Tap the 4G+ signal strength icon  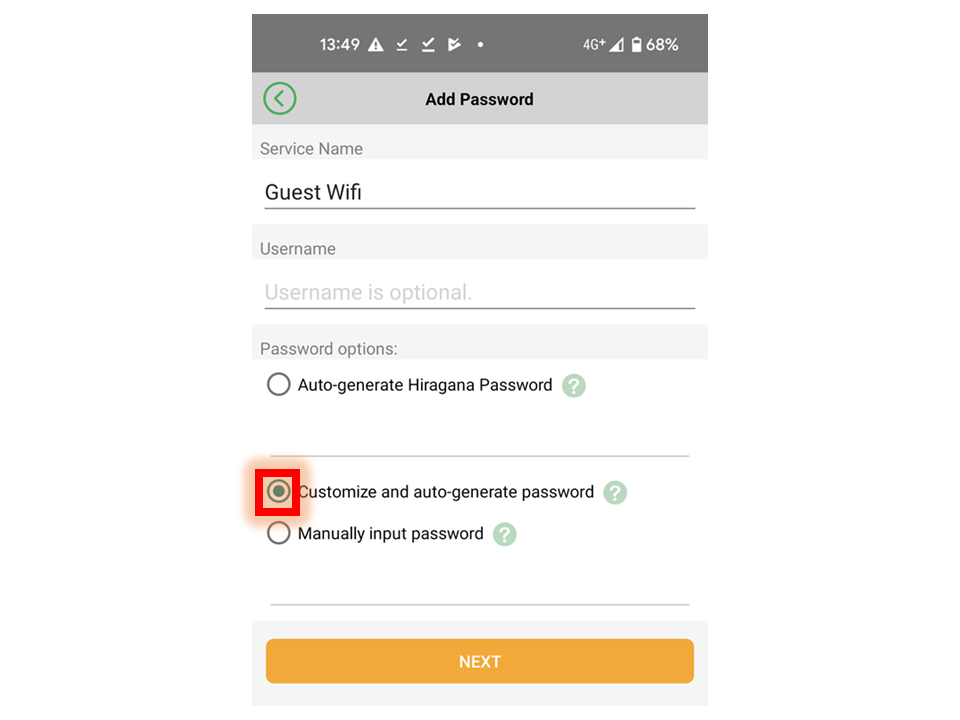point(603,45)
